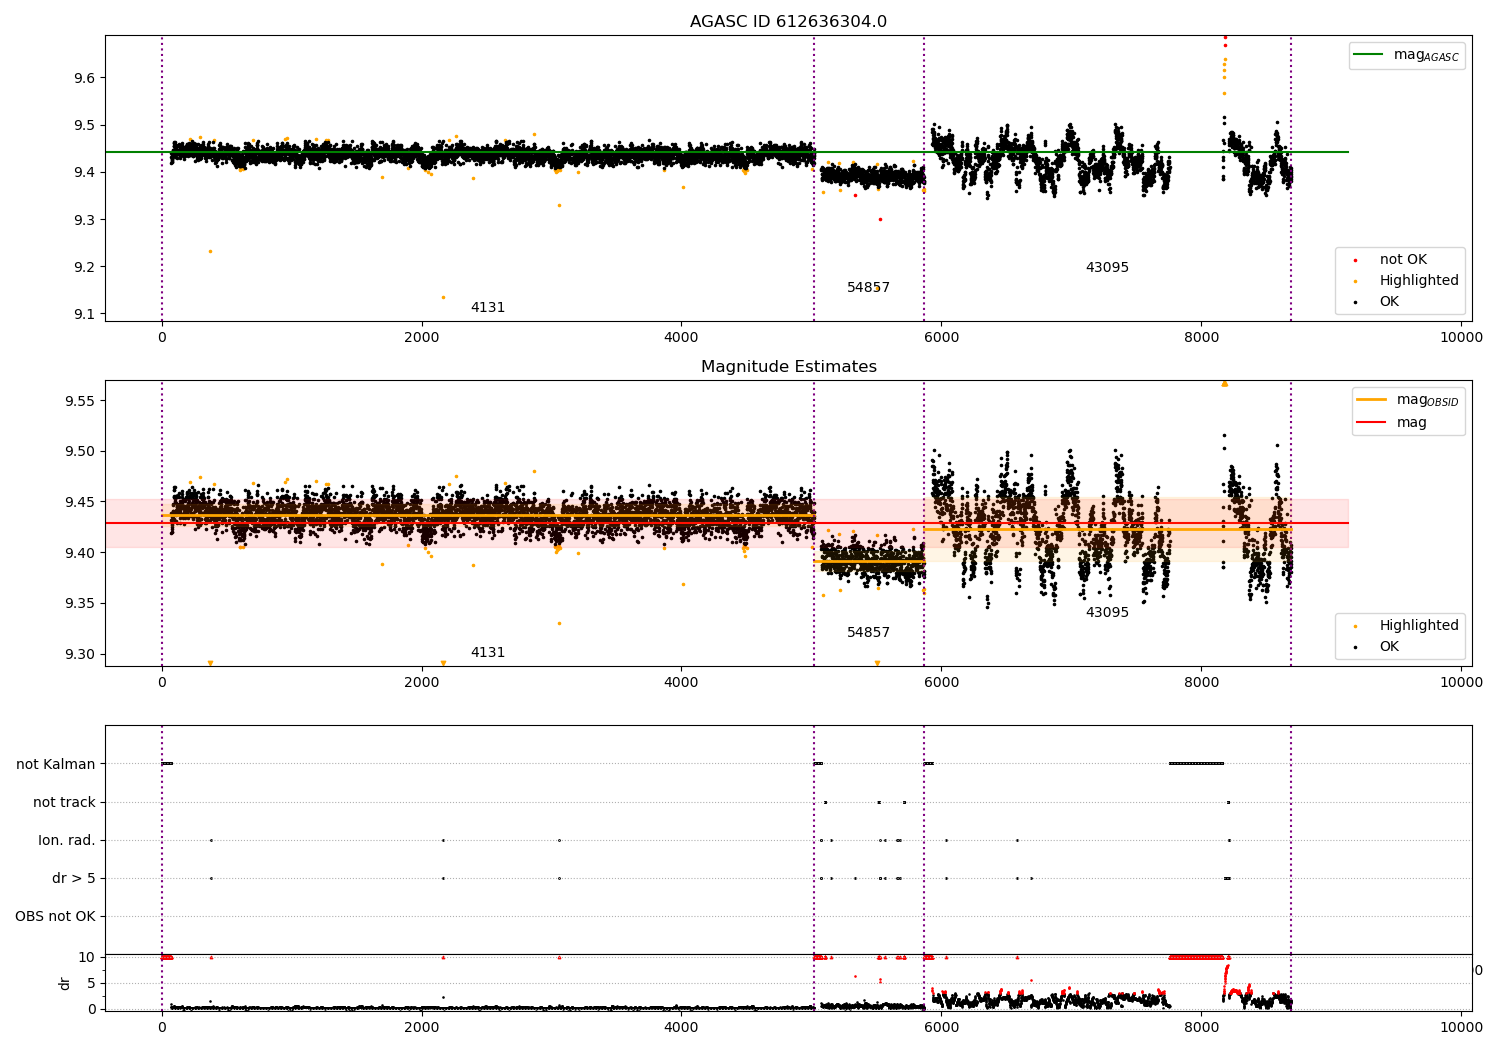This screenshot has width=1500, height=1050.
Task: Click orange line sample beside mag OBSID legend label
Action: (1372, 400)
